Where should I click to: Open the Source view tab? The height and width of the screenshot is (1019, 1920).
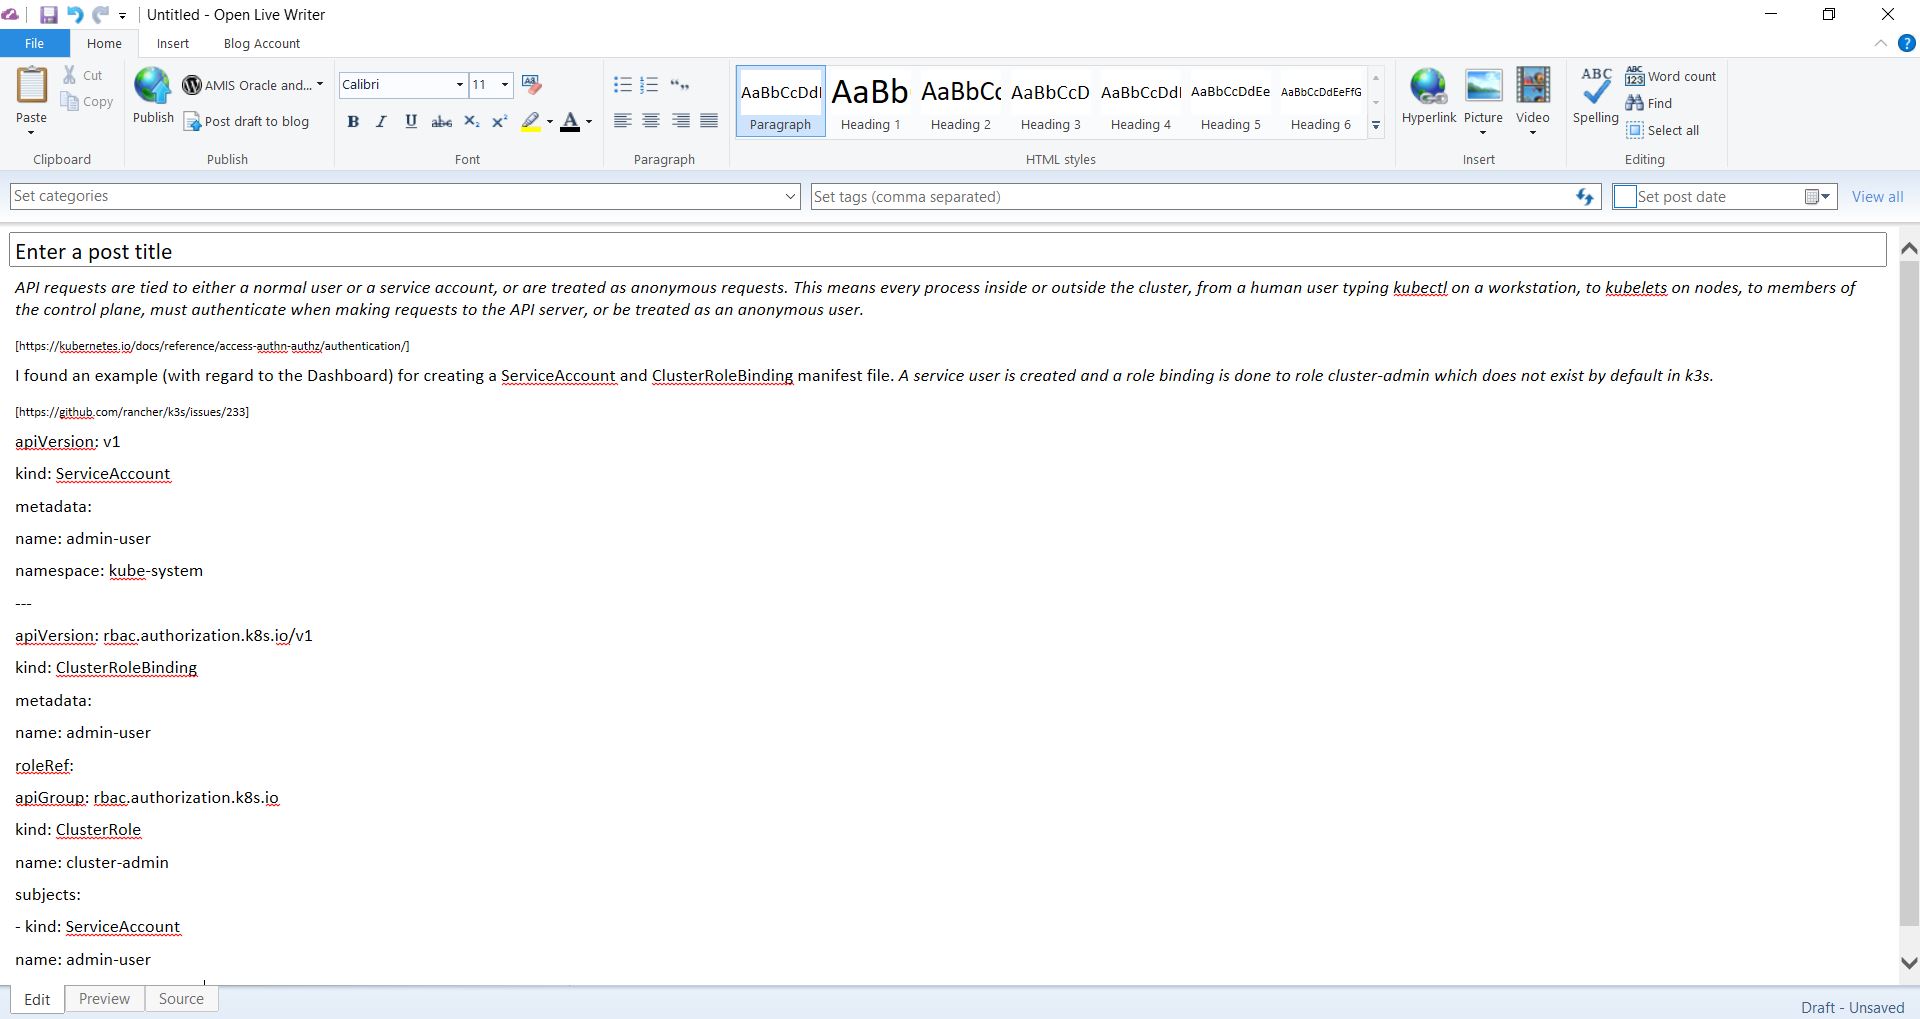pos(181,998)
